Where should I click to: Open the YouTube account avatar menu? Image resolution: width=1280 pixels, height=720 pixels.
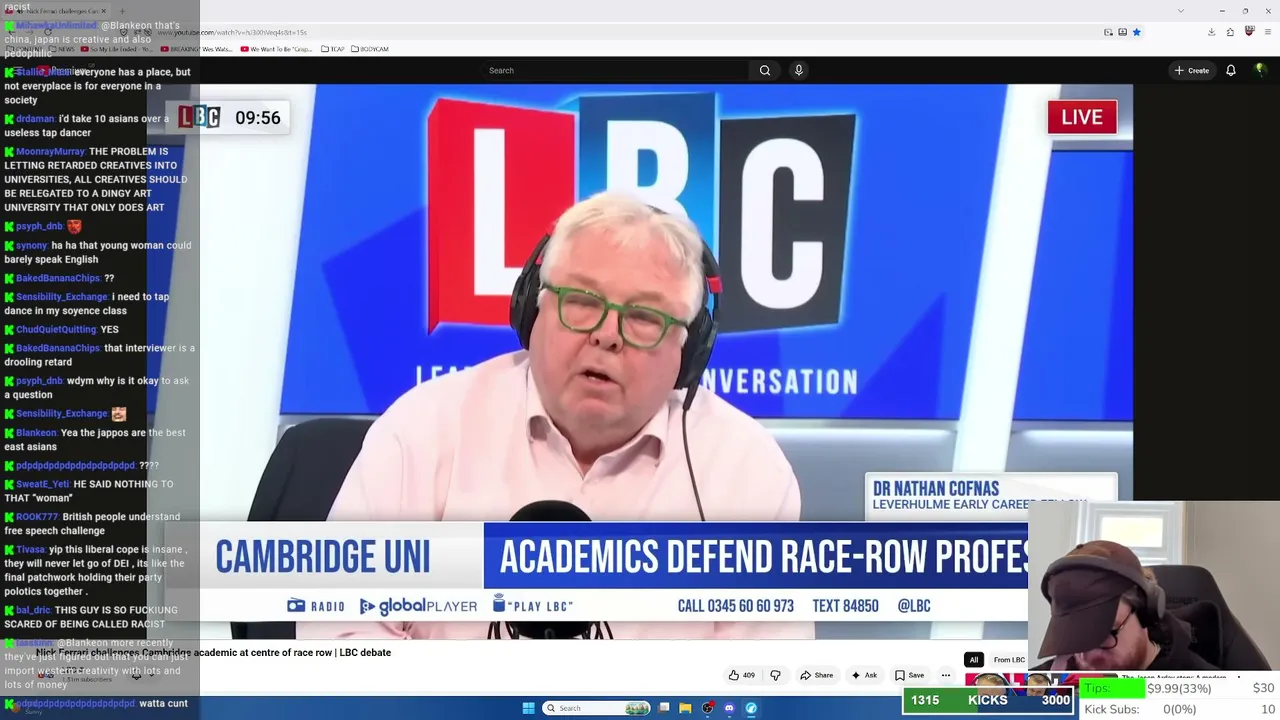point(1260,70)
